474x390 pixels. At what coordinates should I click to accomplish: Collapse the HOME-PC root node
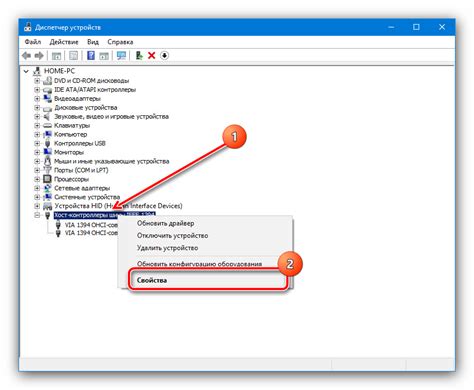26,71
